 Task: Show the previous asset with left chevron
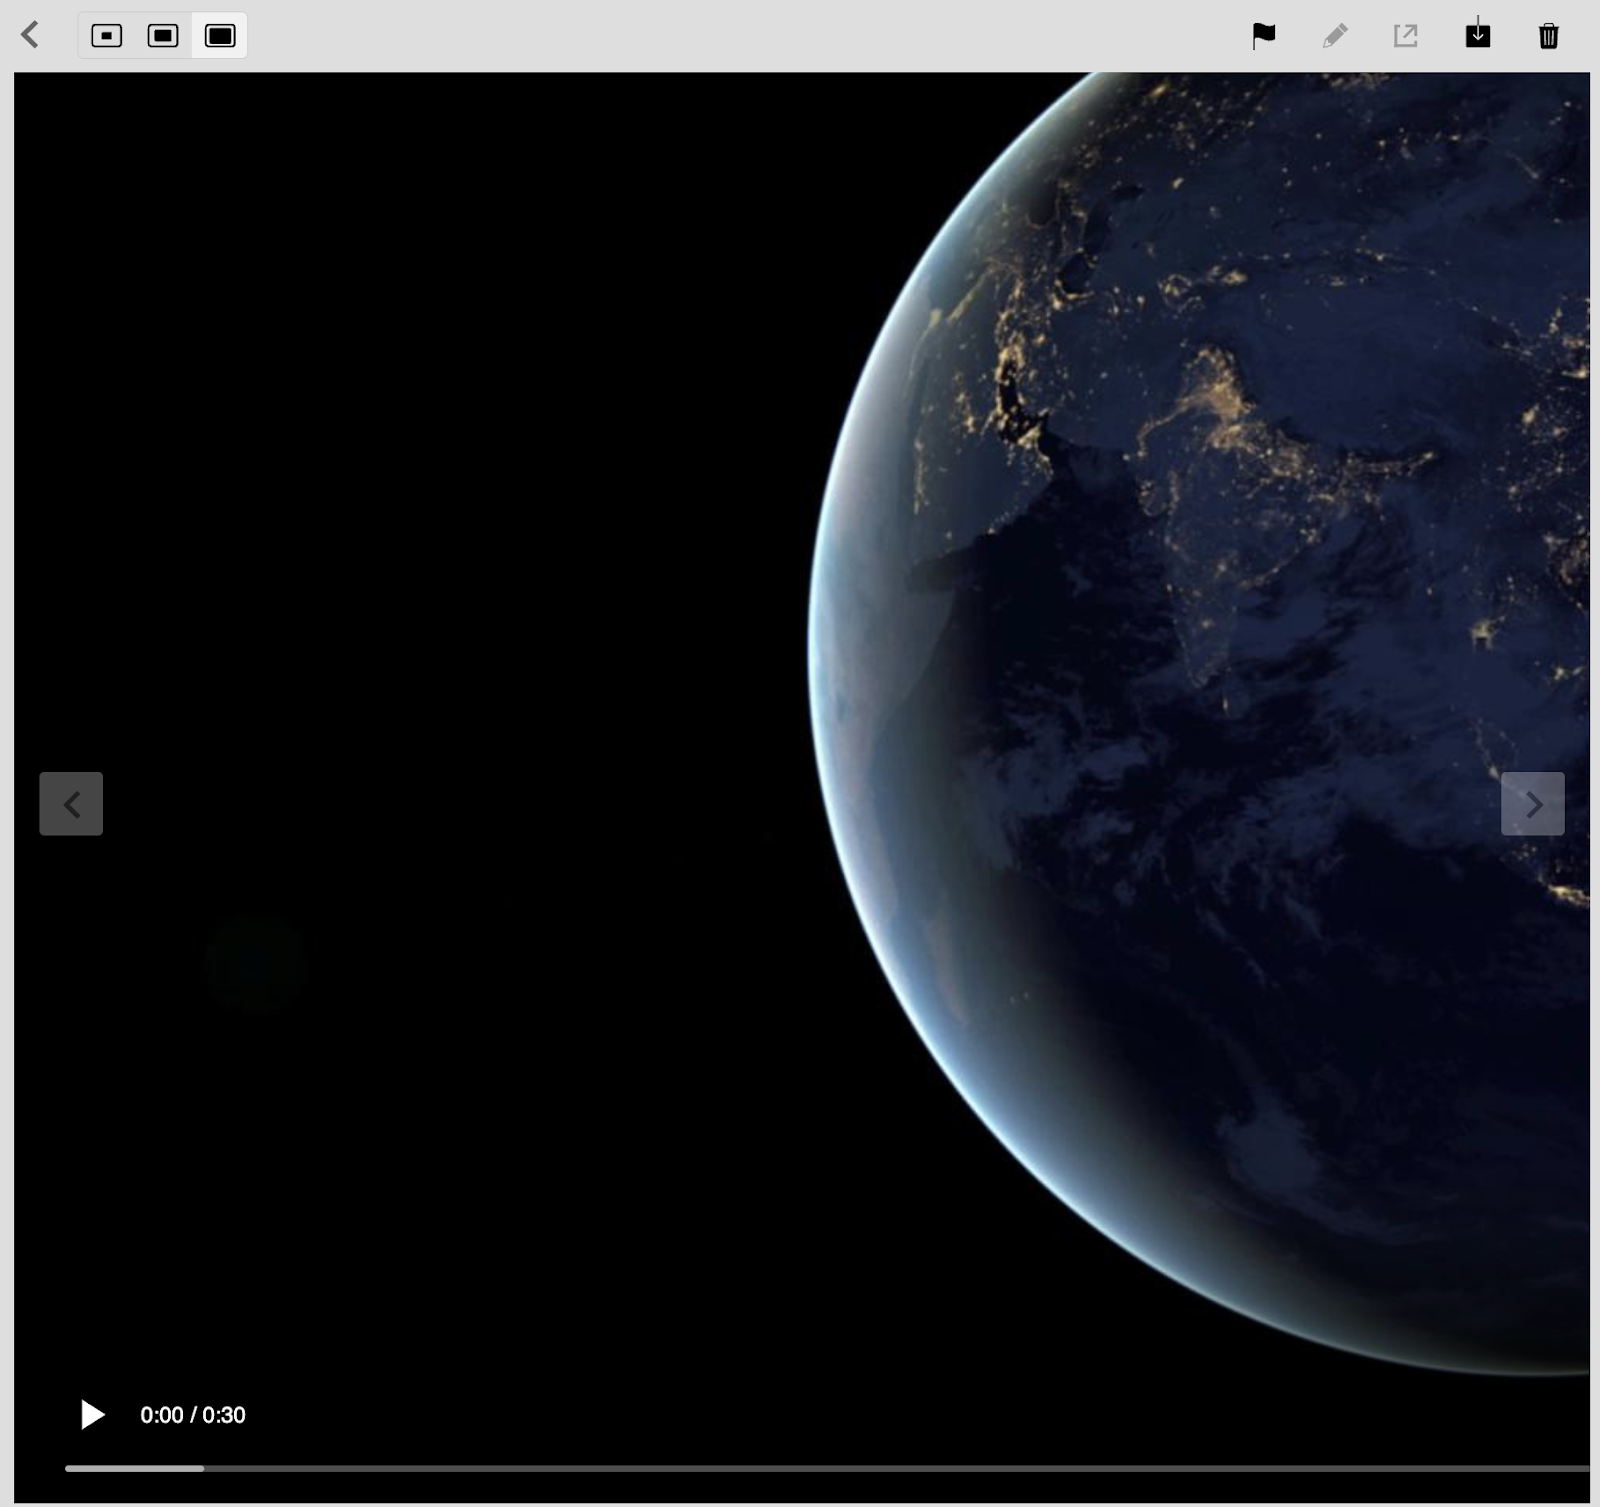click(x=71, y=804)
